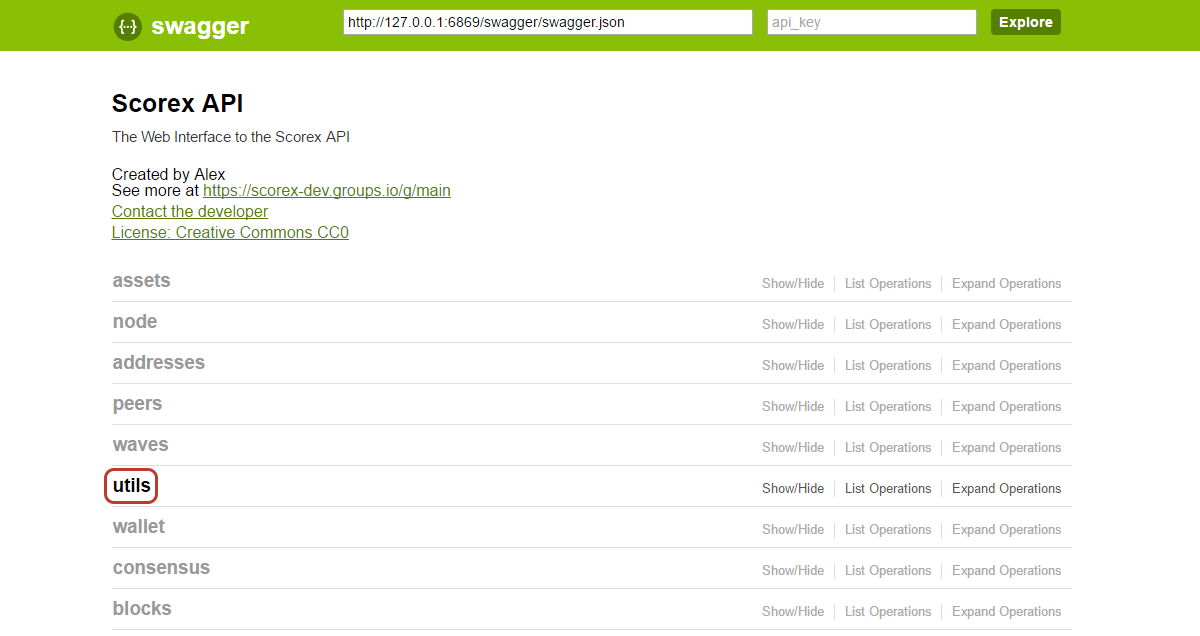List Operations for consensus
The image size is (1200, 636).
tap(888, 570)
